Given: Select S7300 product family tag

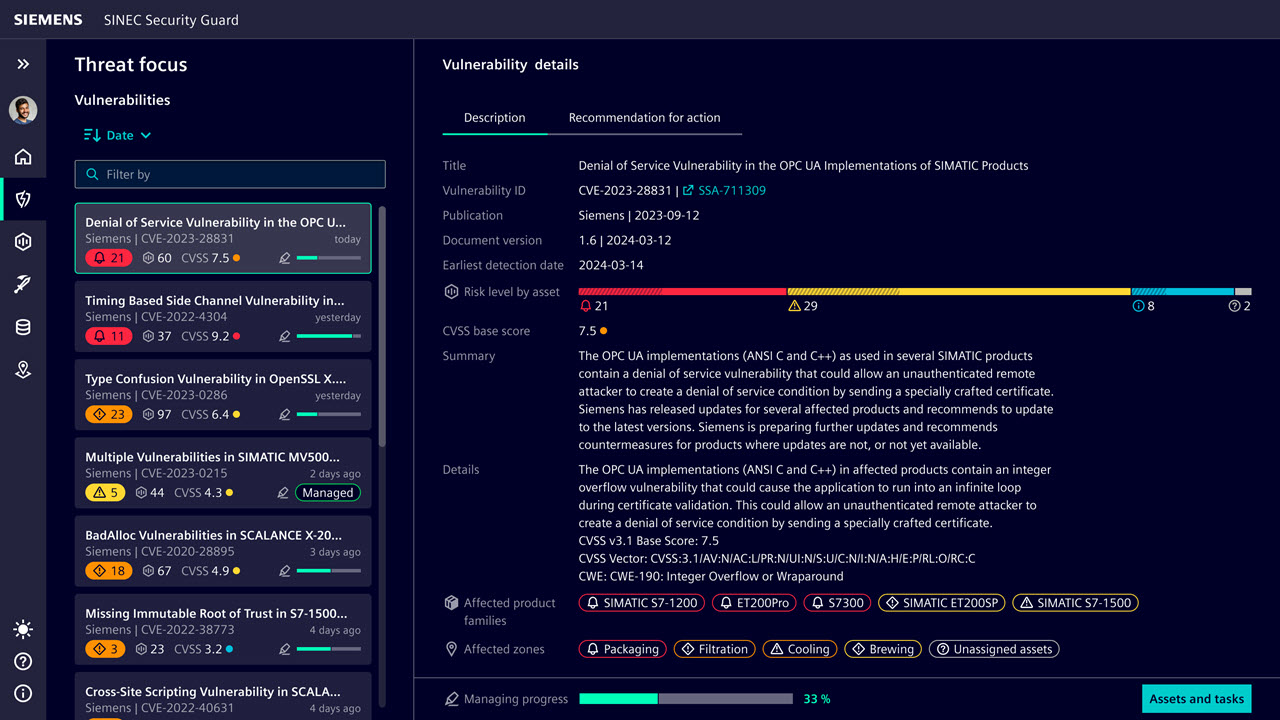Looking at the screenshot, I should pos(838,603).
